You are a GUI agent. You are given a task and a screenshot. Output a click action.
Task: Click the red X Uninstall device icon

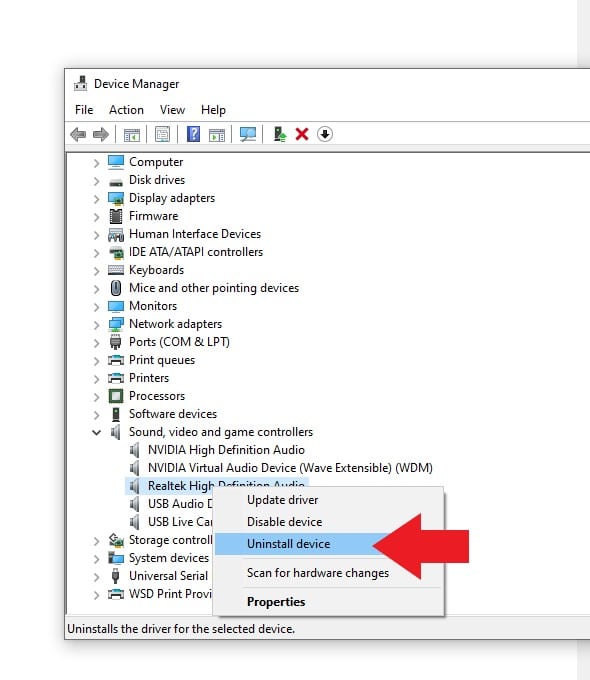click(x=302, y=134)
